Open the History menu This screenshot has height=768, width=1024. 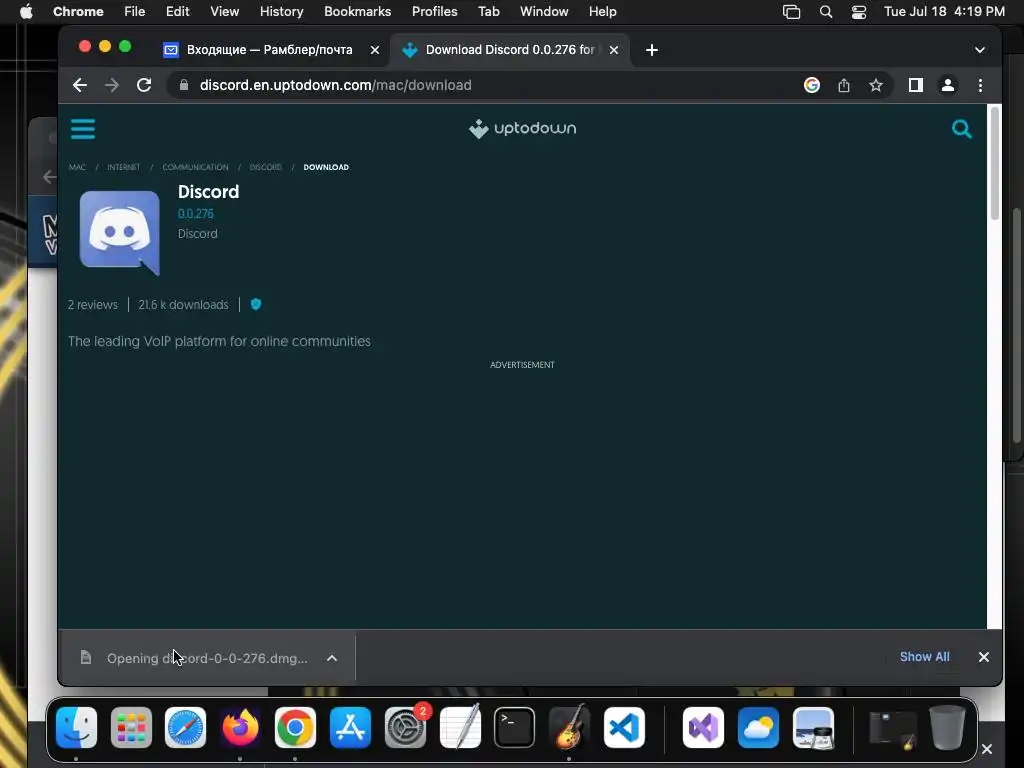[281, 12]
